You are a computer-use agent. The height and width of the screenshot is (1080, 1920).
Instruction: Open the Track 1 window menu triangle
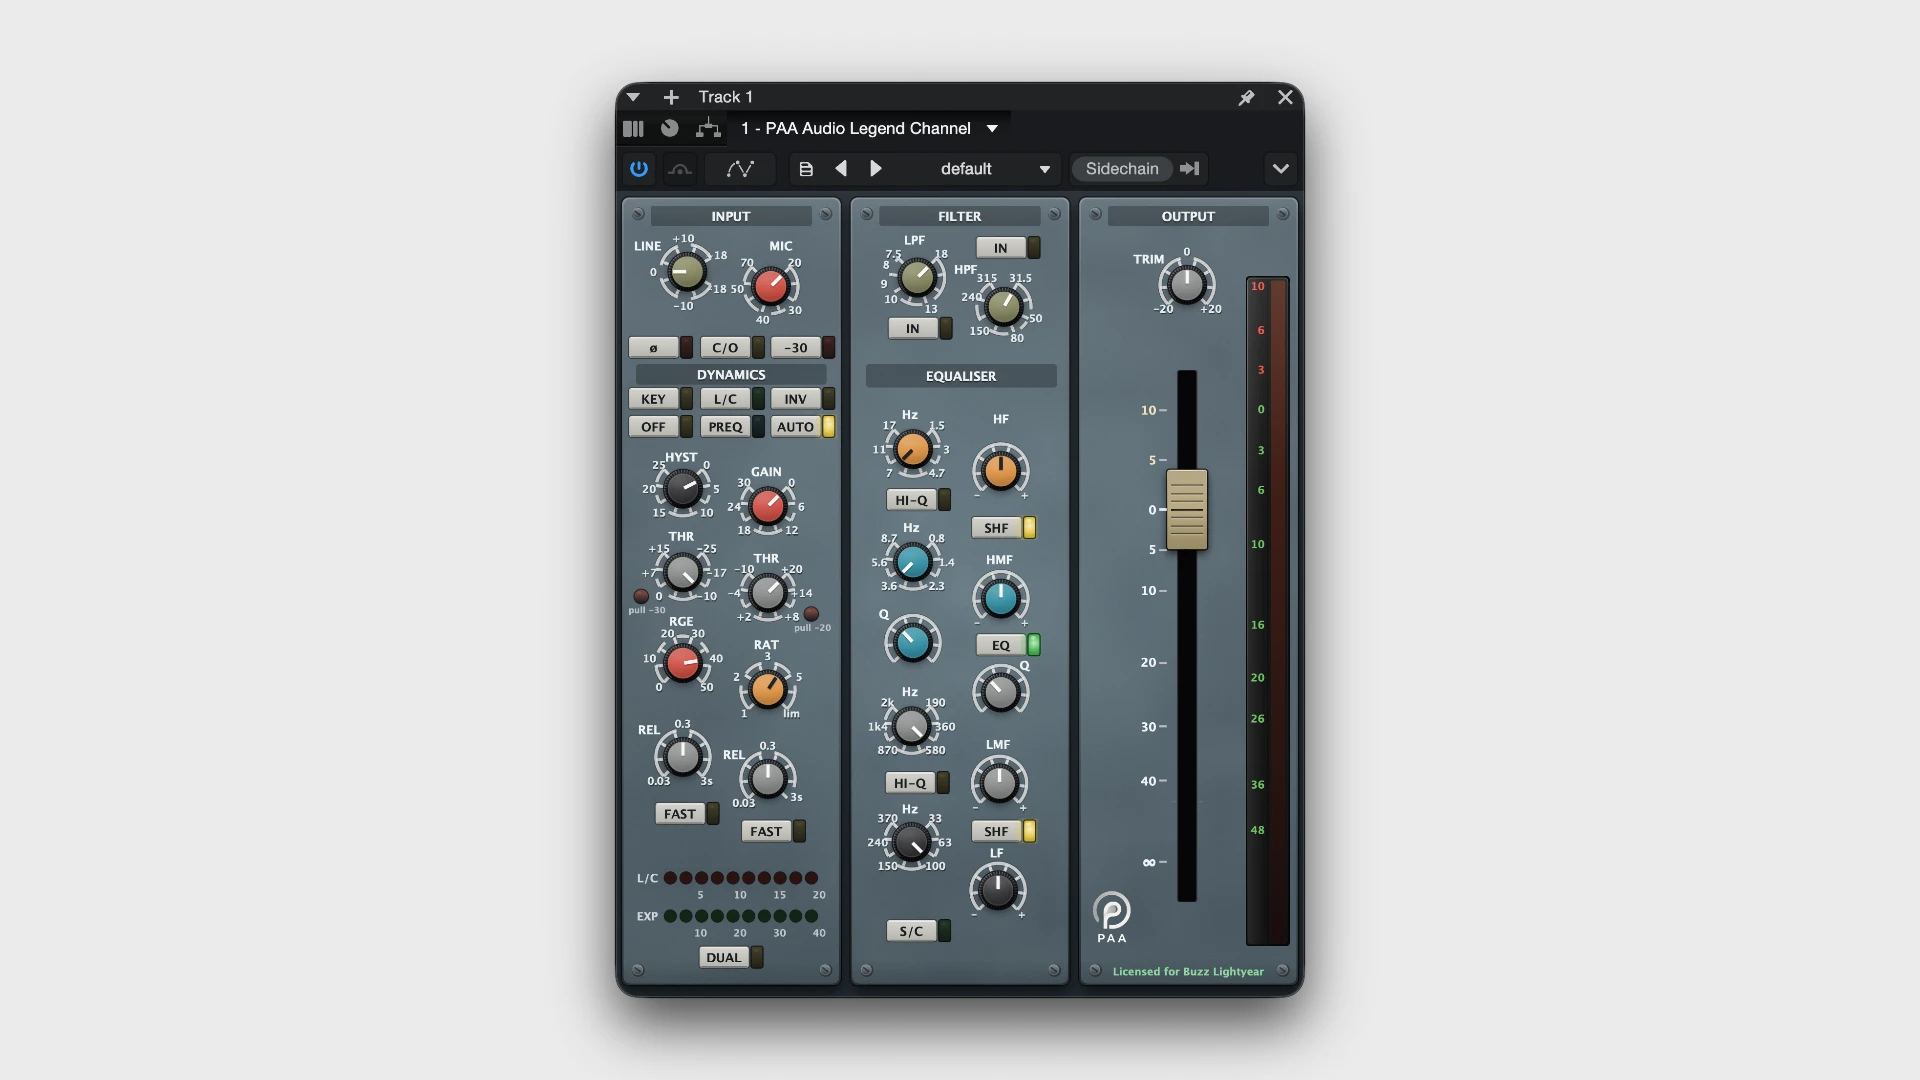[633, 97]
